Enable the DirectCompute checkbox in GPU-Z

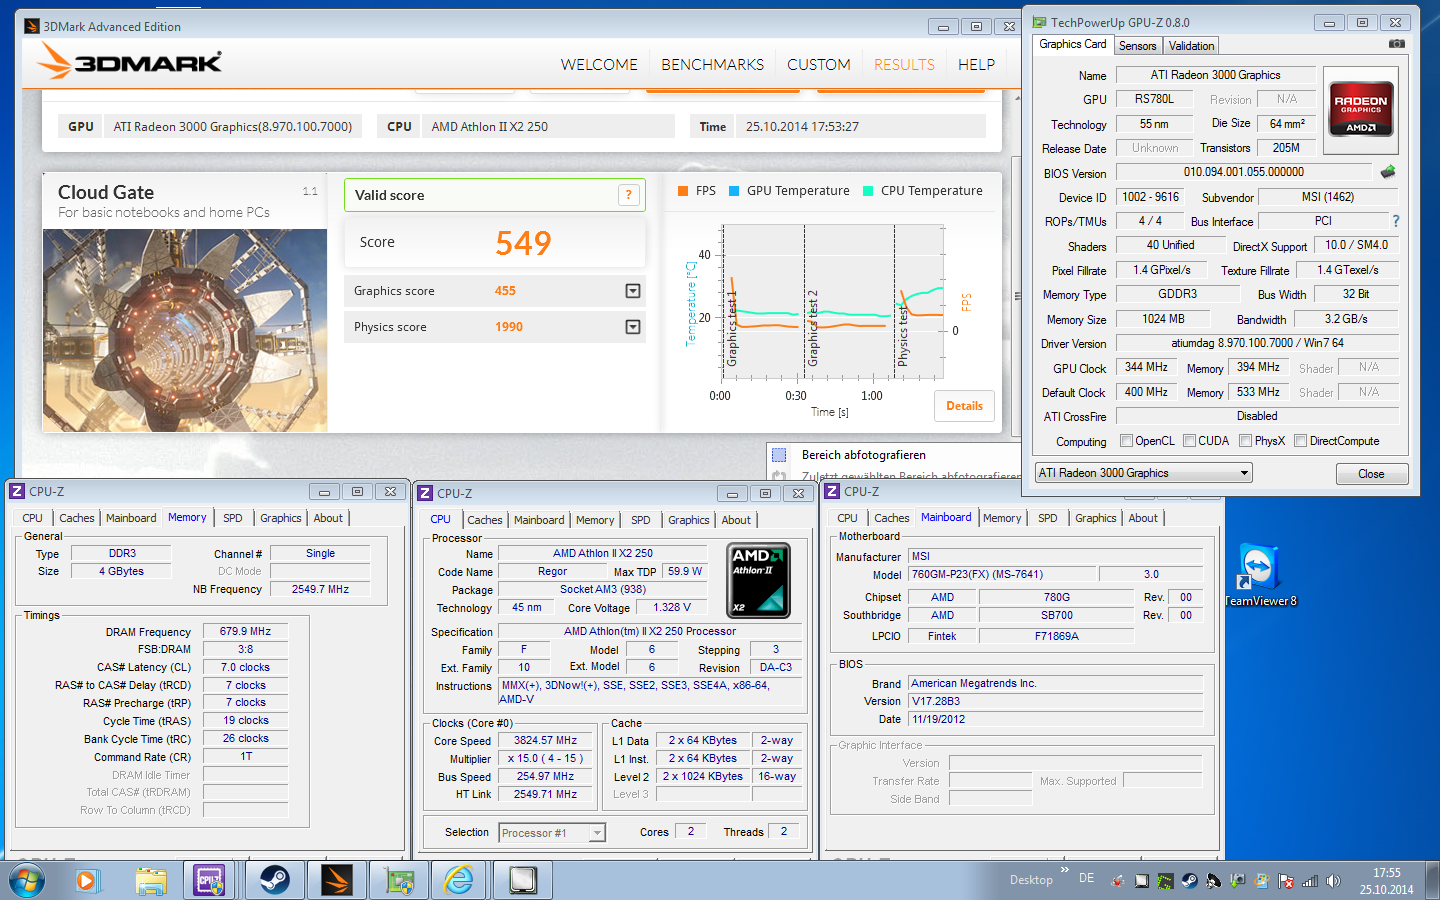[x=1301, y=441]
